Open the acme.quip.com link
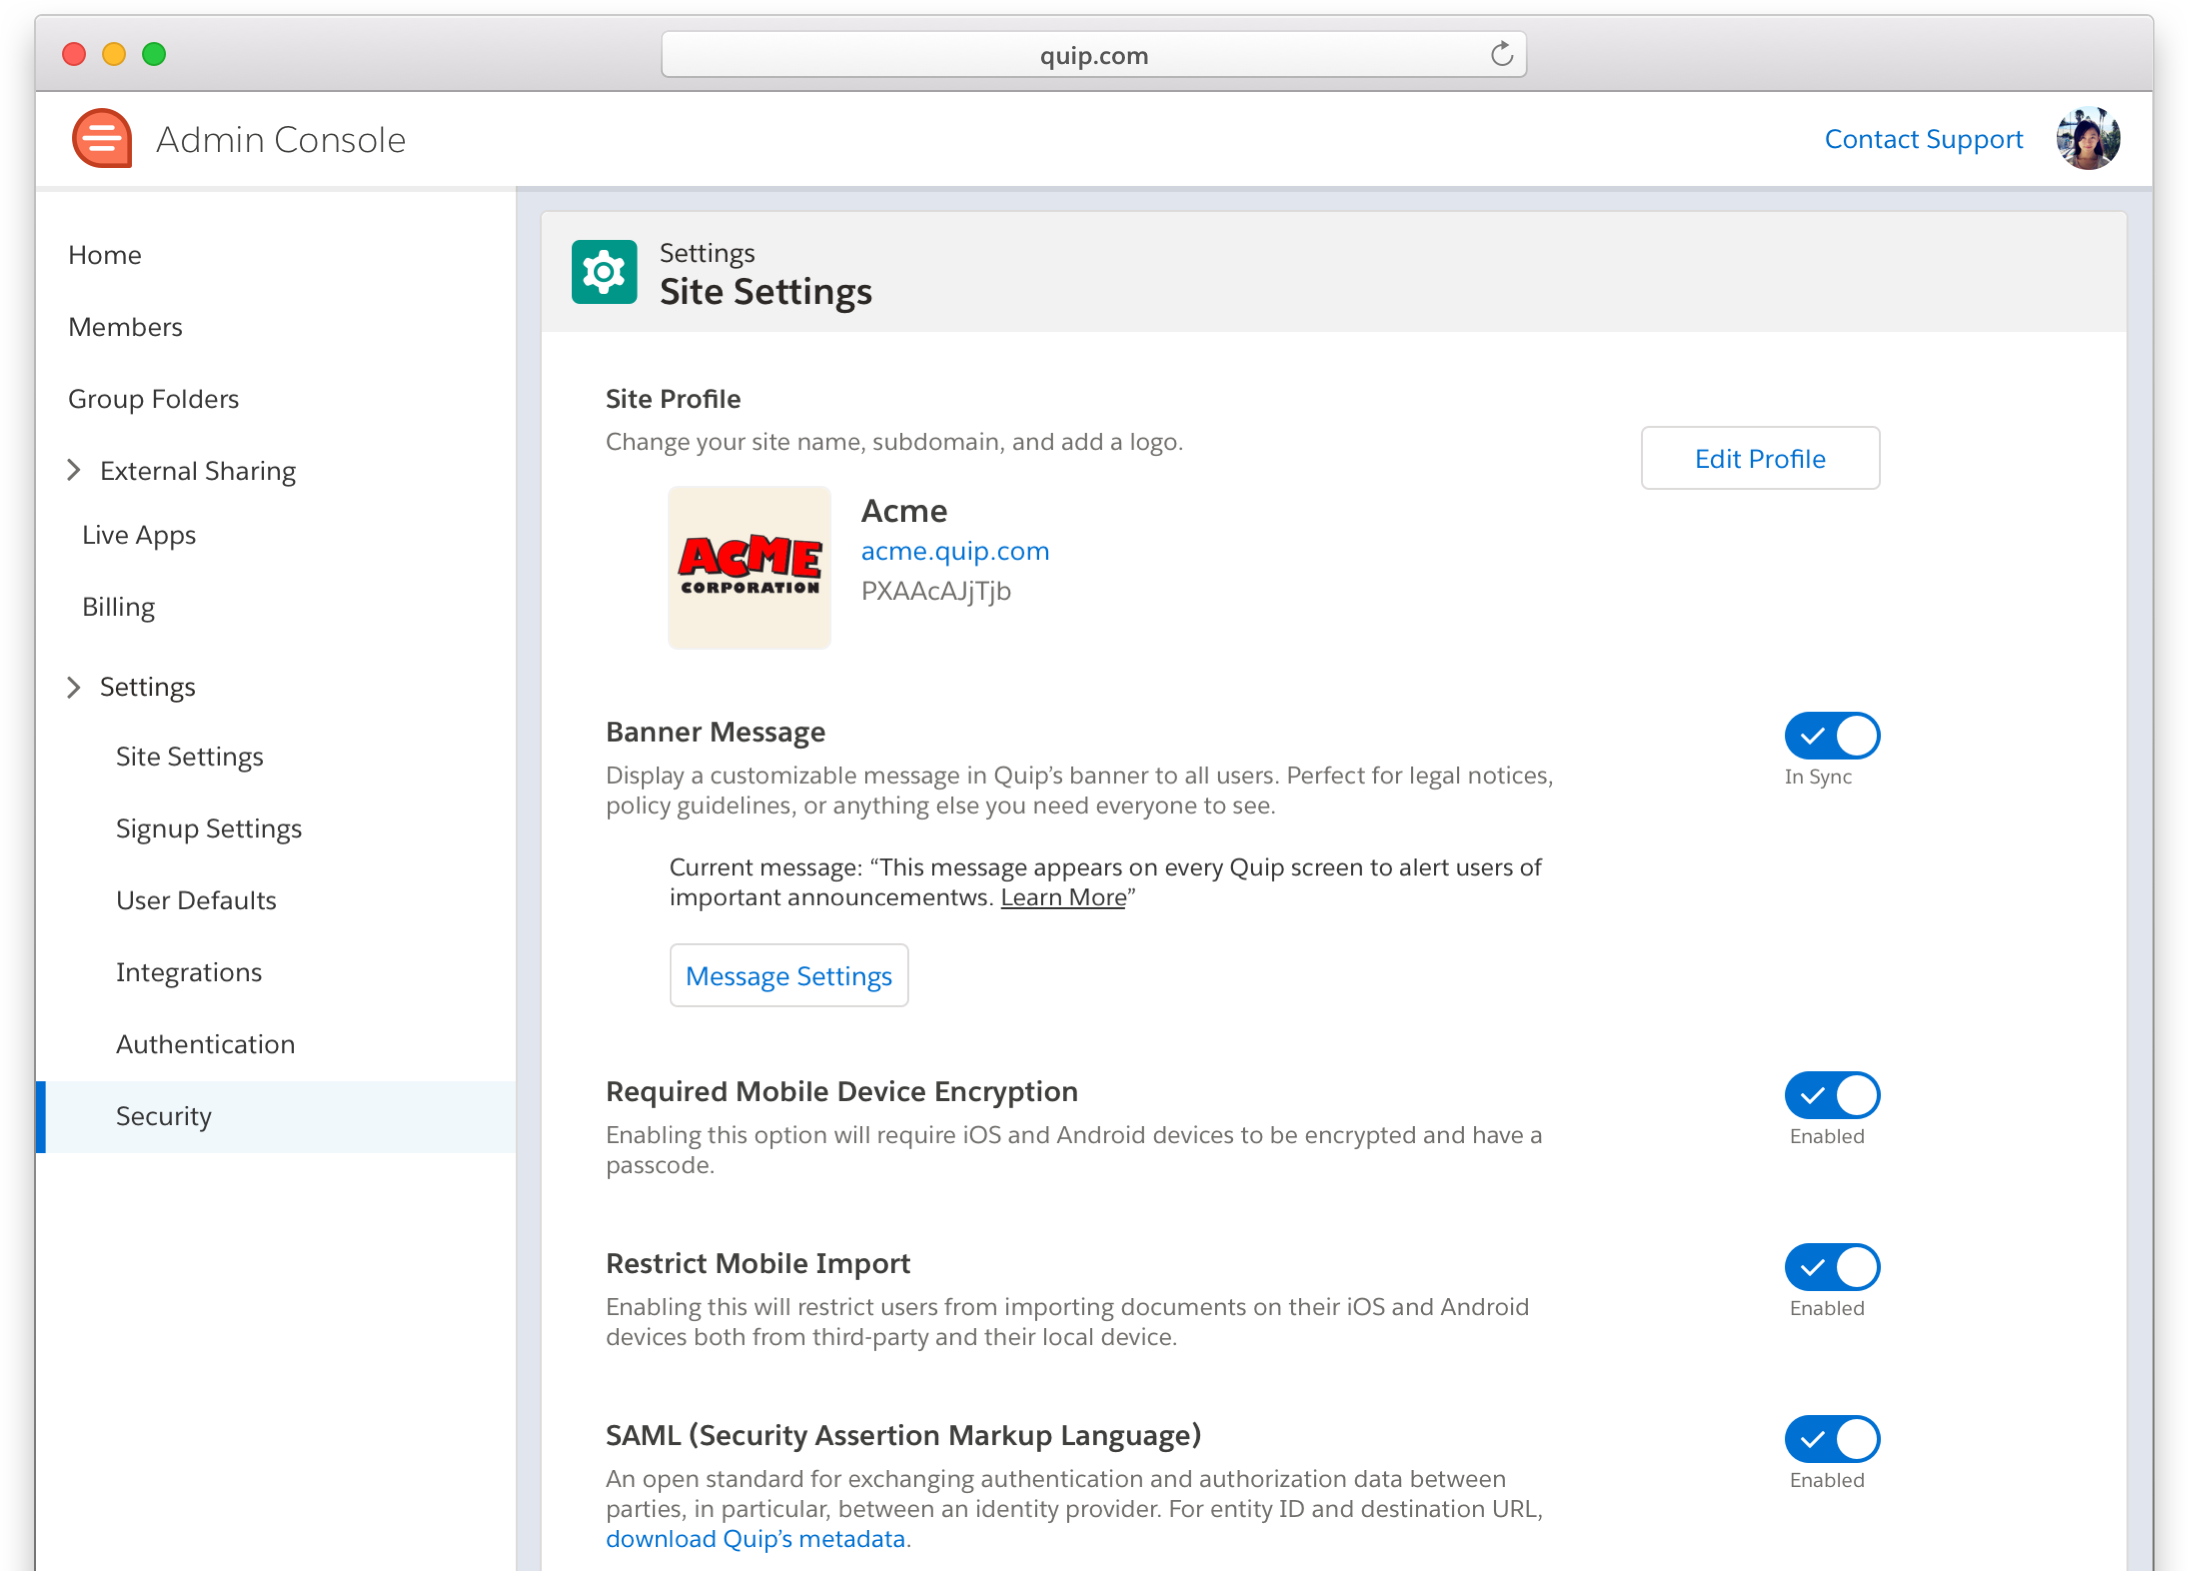The height and width of the screenshot is (1571, 2188). [x=954, y=551]
